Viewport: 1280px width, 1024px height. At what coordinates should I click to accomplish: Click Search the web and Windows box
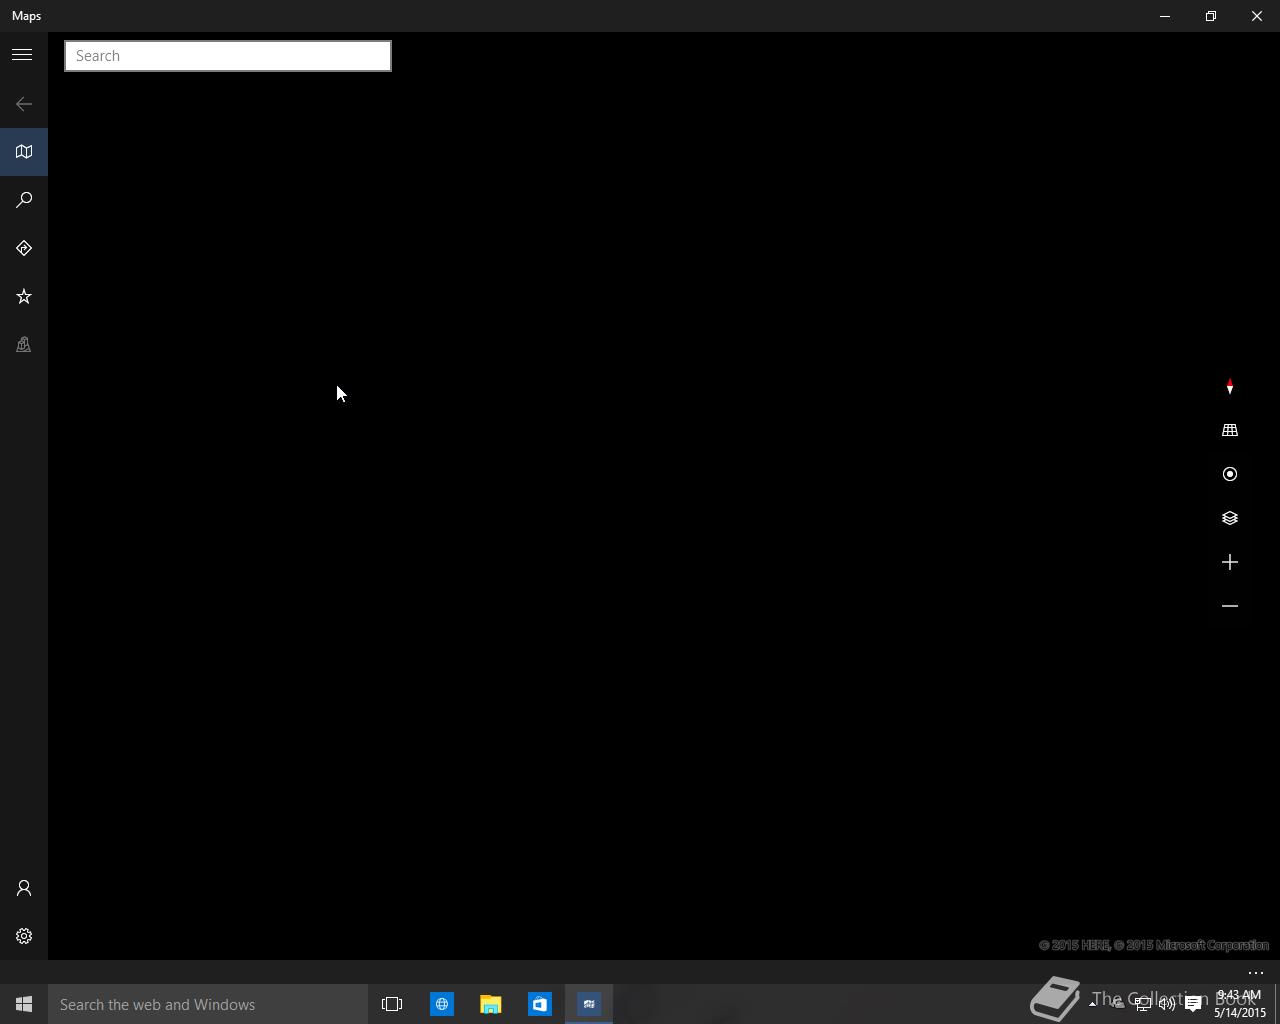pyautogui.click(x=208, y=1004)
